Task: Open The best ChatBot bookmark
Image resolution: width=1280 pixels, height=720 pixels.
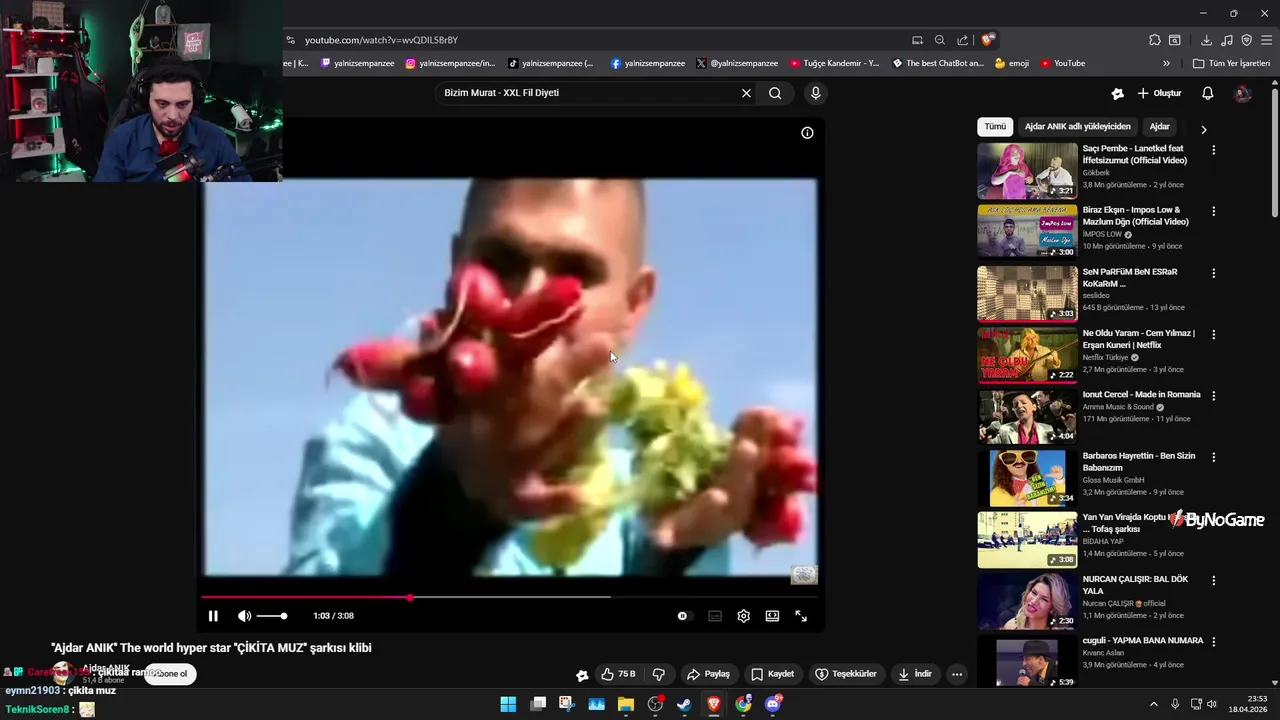Action: coord(938,63)
